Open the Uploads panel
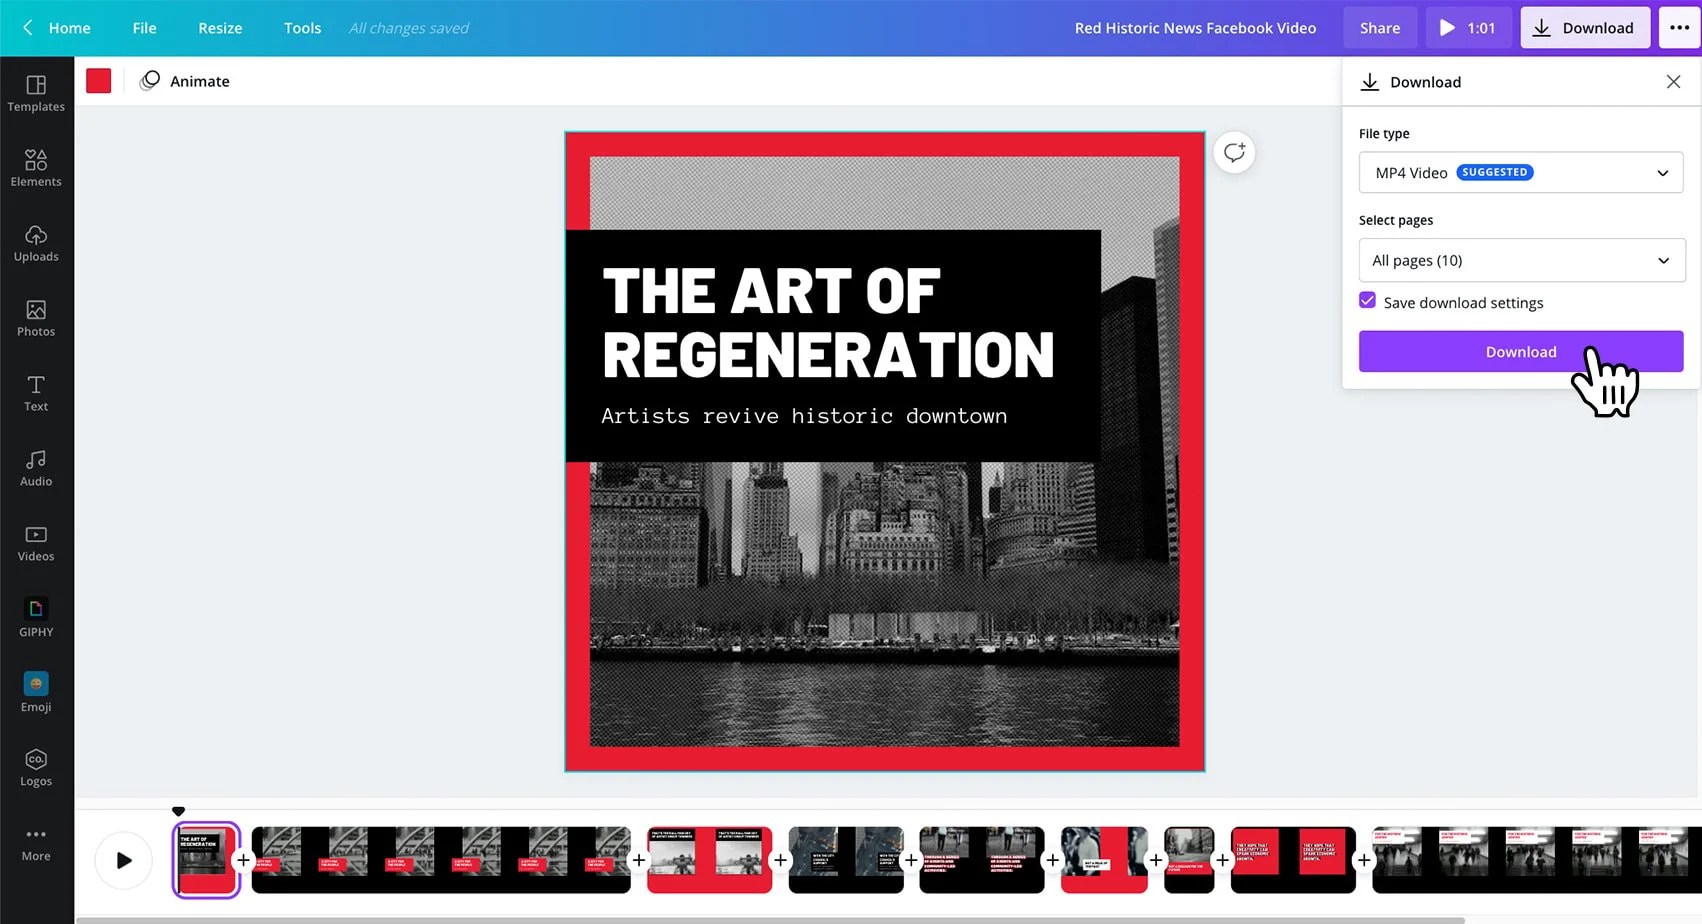The height and width of the screenshot is (924, 1702). point(36,242)
